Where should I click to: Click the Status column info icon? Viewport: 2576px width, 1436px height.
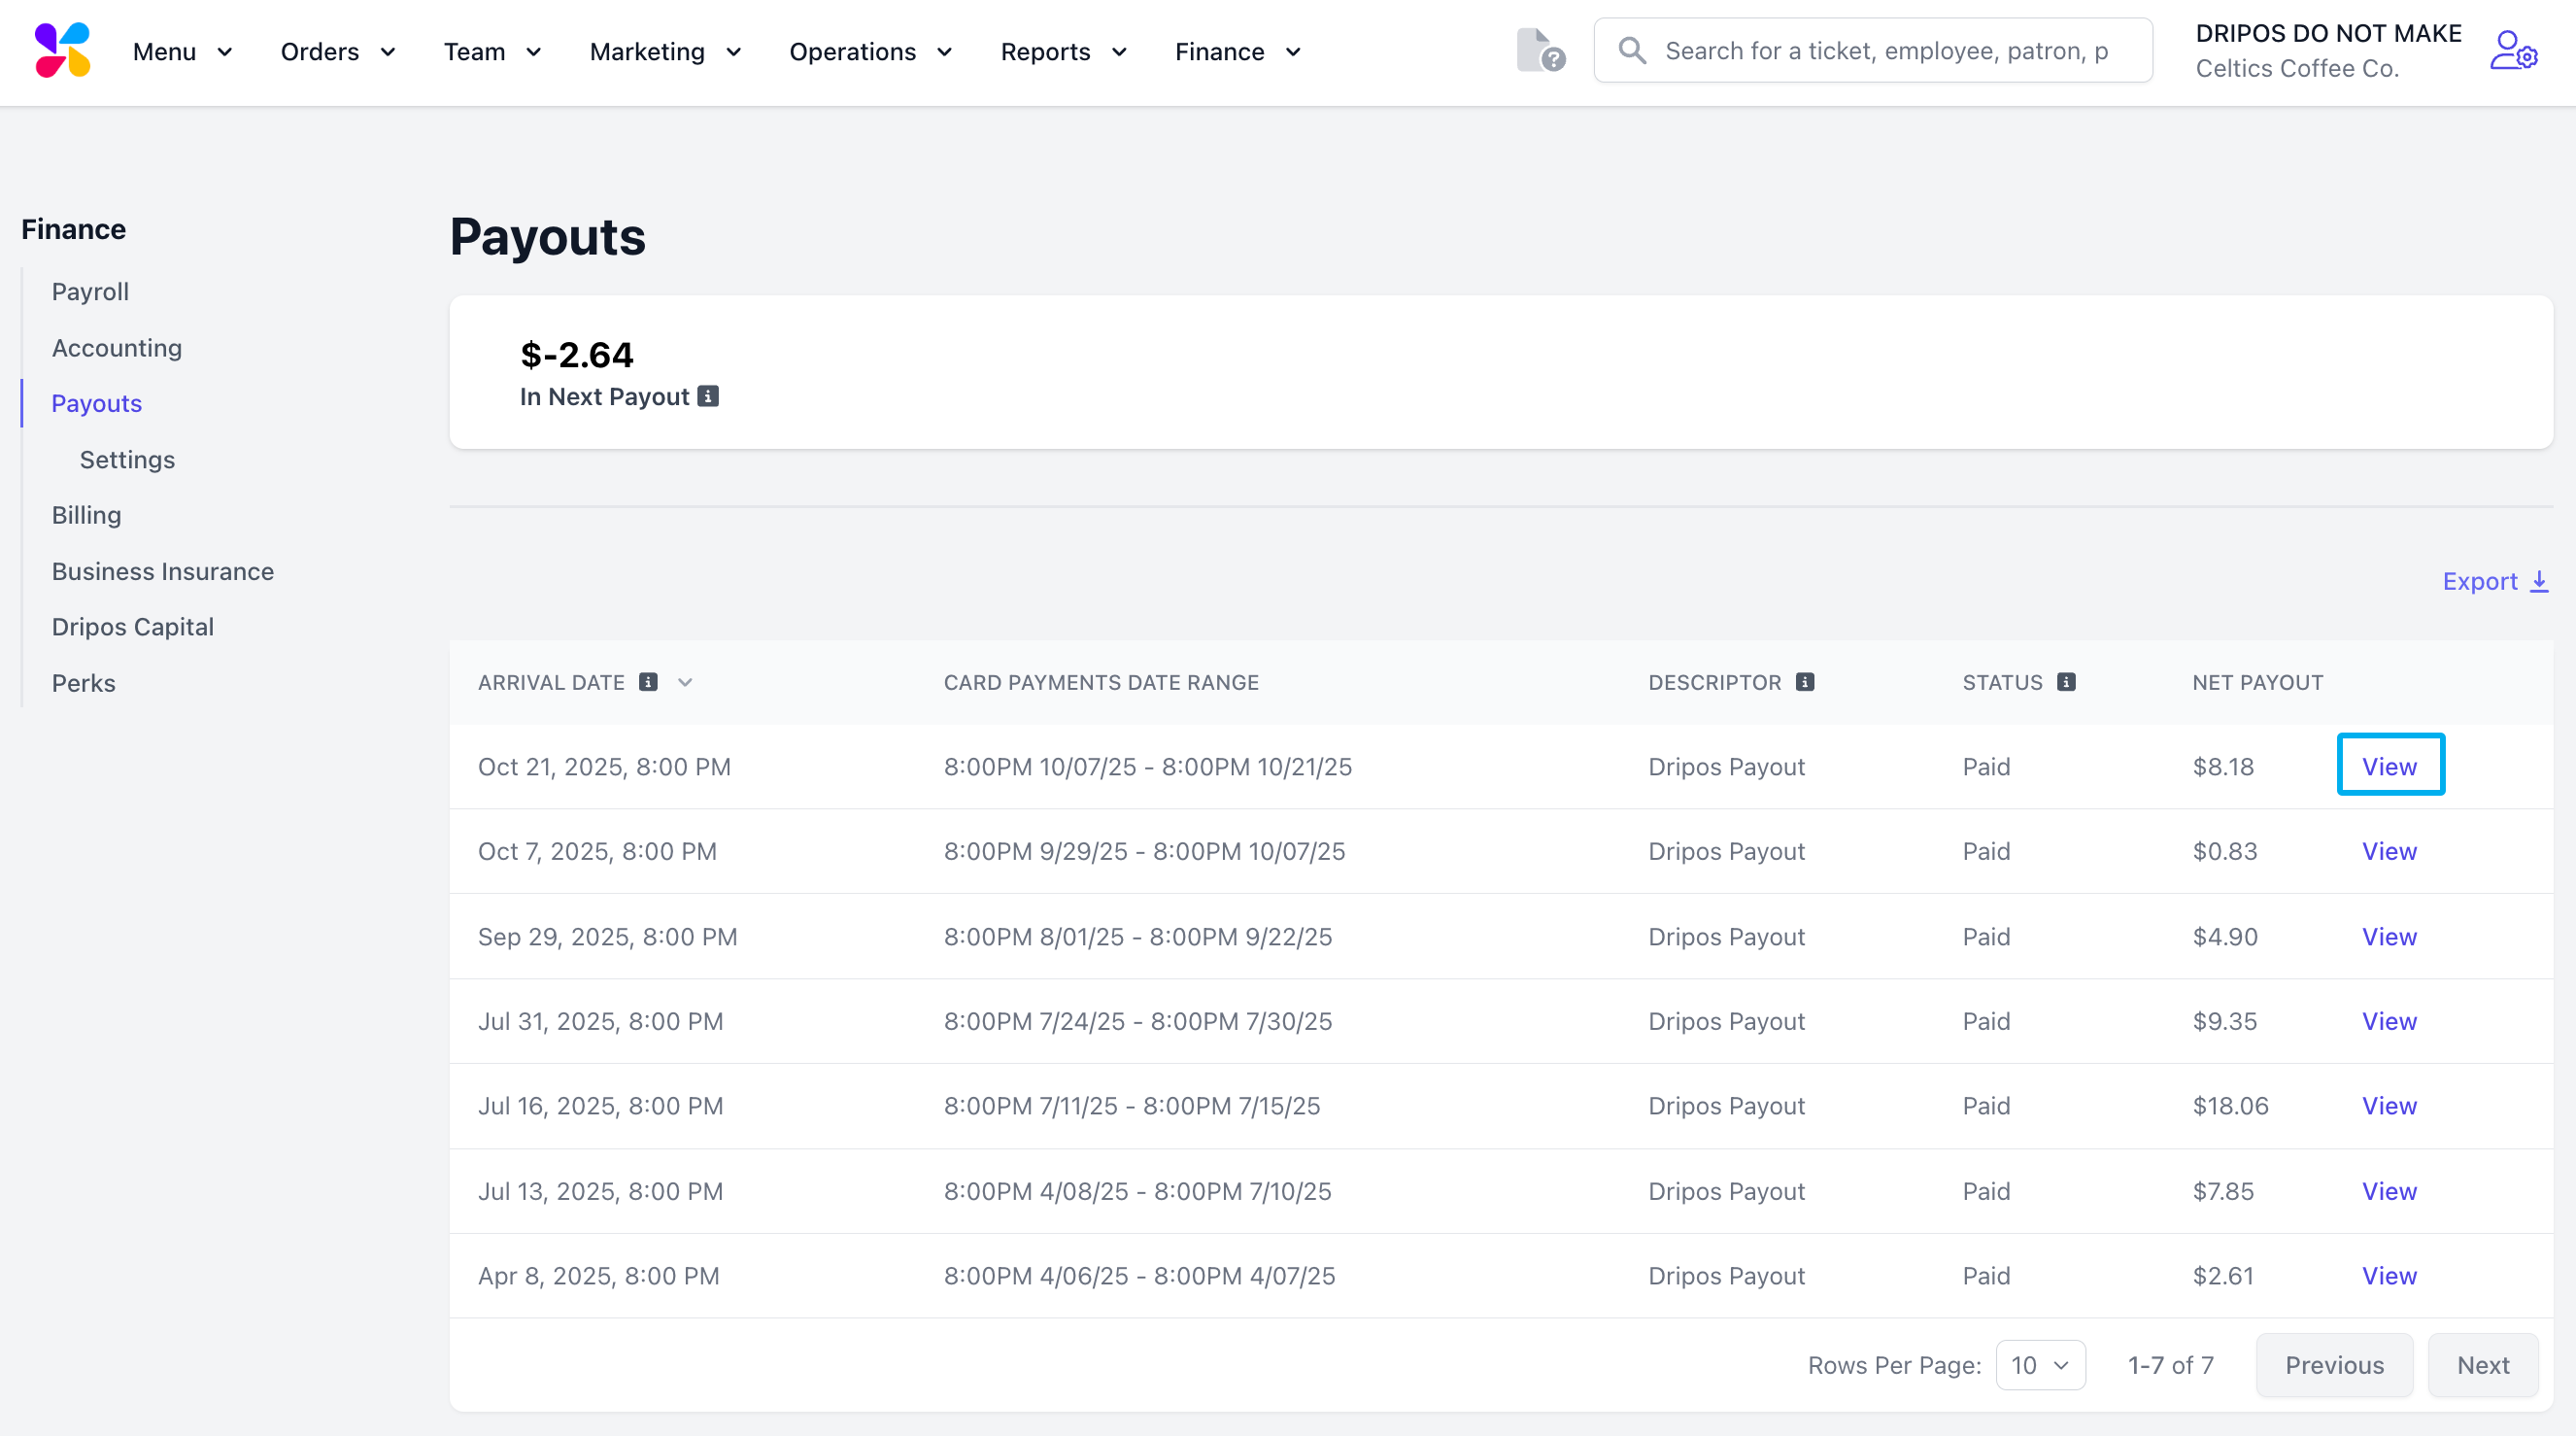2066,682
